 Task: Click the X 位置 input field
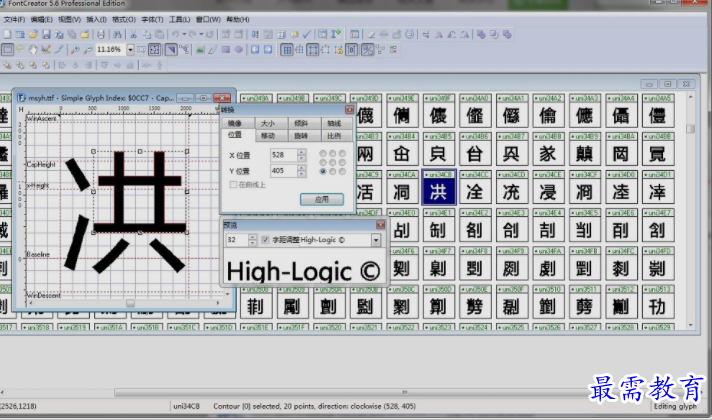click(x=283, y=155)
